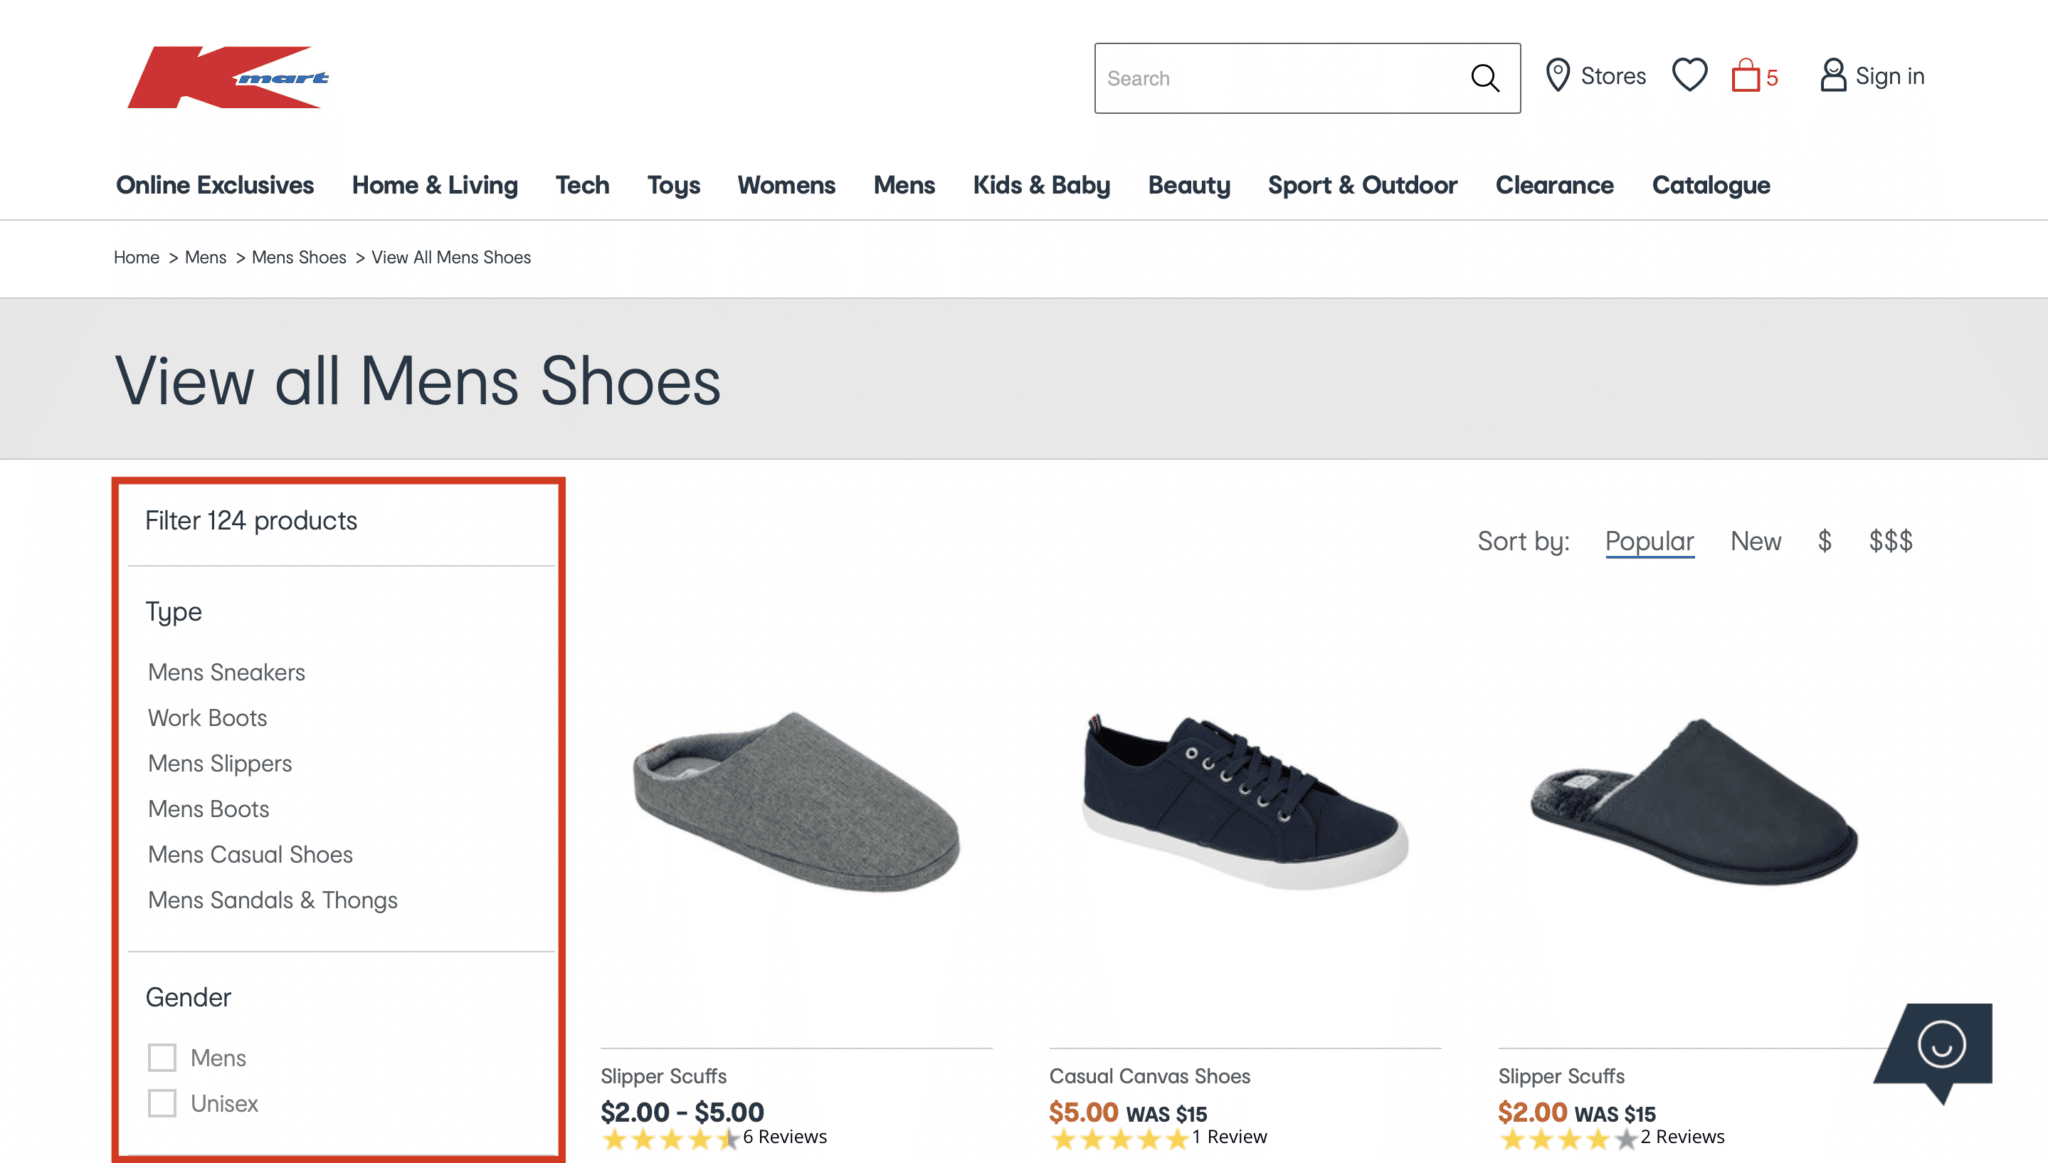Sort products by New
The image size is (2048, 1163).
[1755, 540]
